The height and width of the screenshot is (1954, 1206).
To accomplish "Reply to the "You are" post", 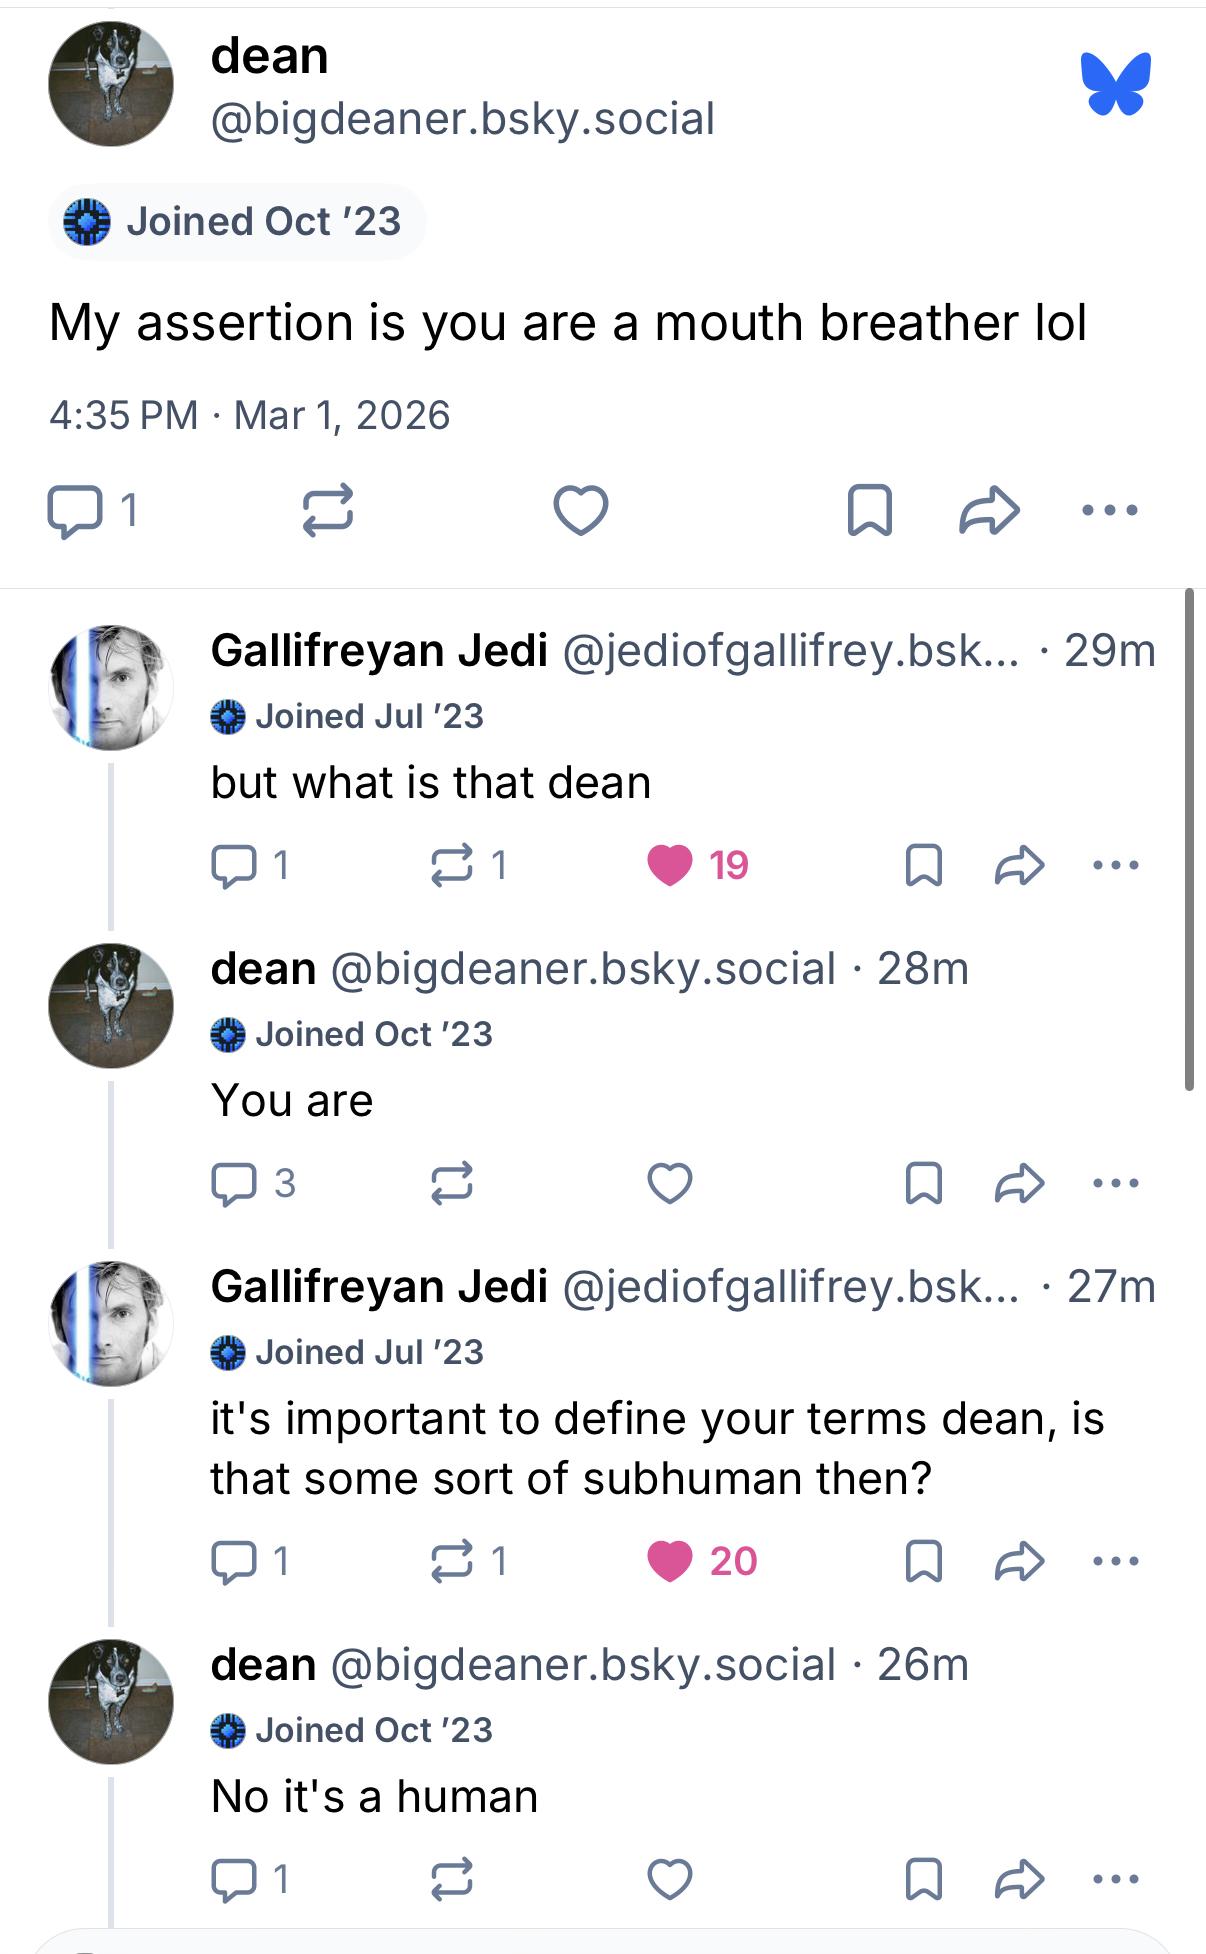I will (x=234, y=1183).
